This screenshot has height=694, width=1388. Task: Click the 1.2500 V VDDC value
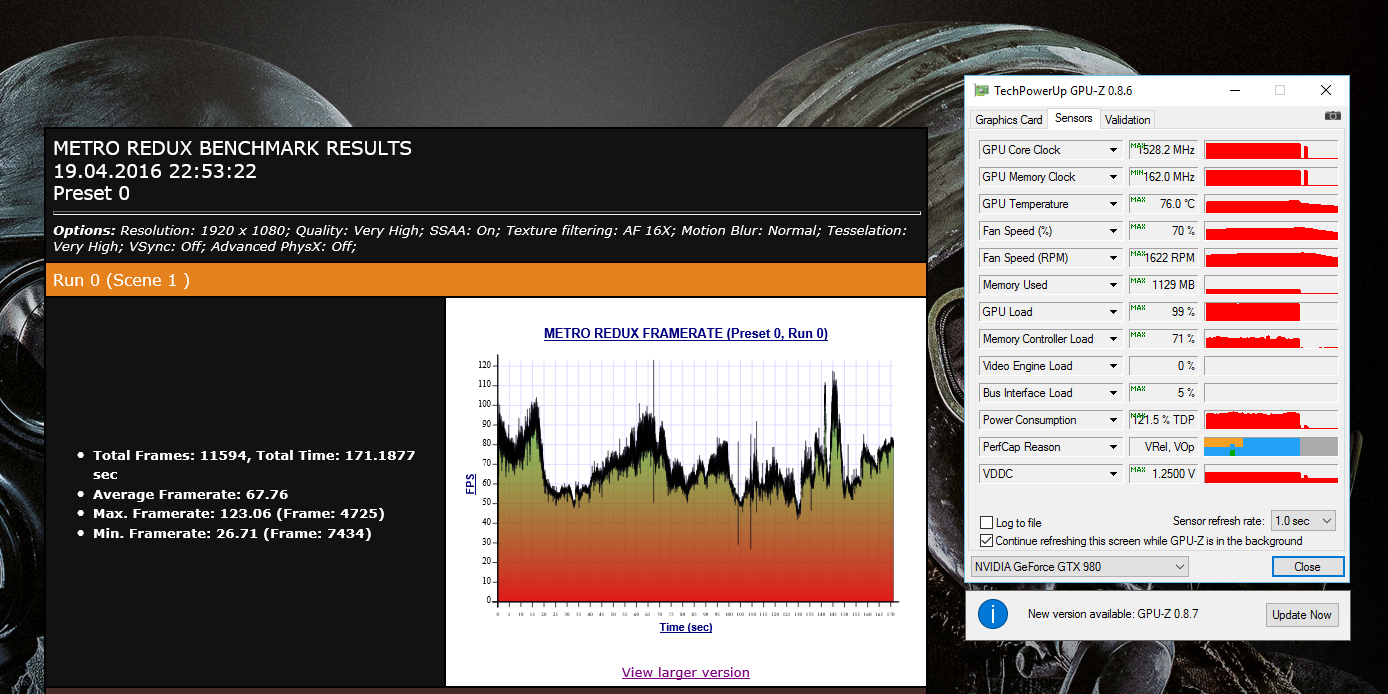coord(1163,474)
